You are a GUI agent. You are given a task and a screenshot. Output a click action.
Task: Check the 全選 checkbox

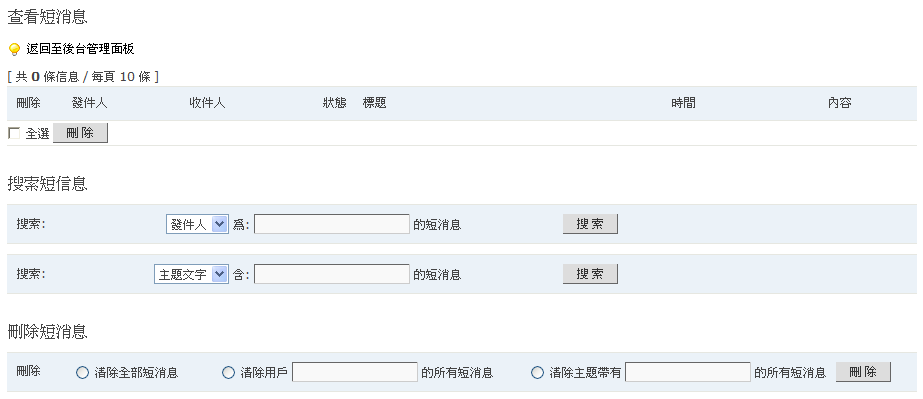(x=14, y=134)
